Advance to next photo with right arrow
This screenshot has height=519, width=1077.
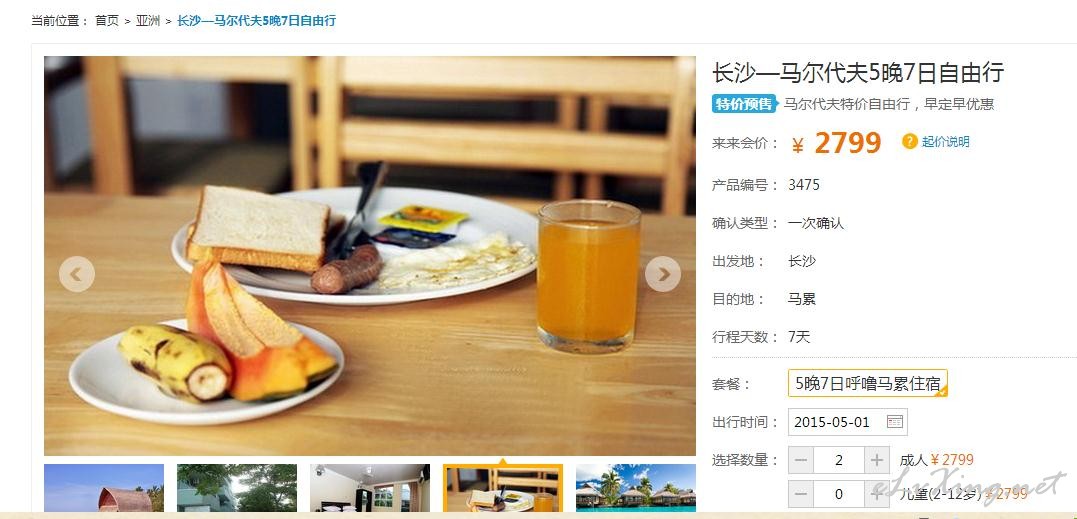coord(663,274)
